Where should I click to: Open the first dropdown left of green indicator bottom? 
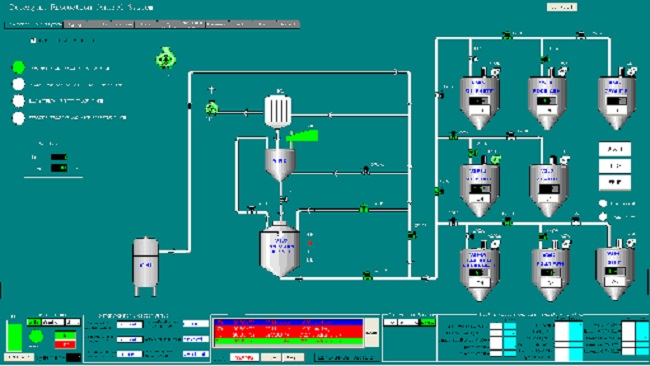390,322
